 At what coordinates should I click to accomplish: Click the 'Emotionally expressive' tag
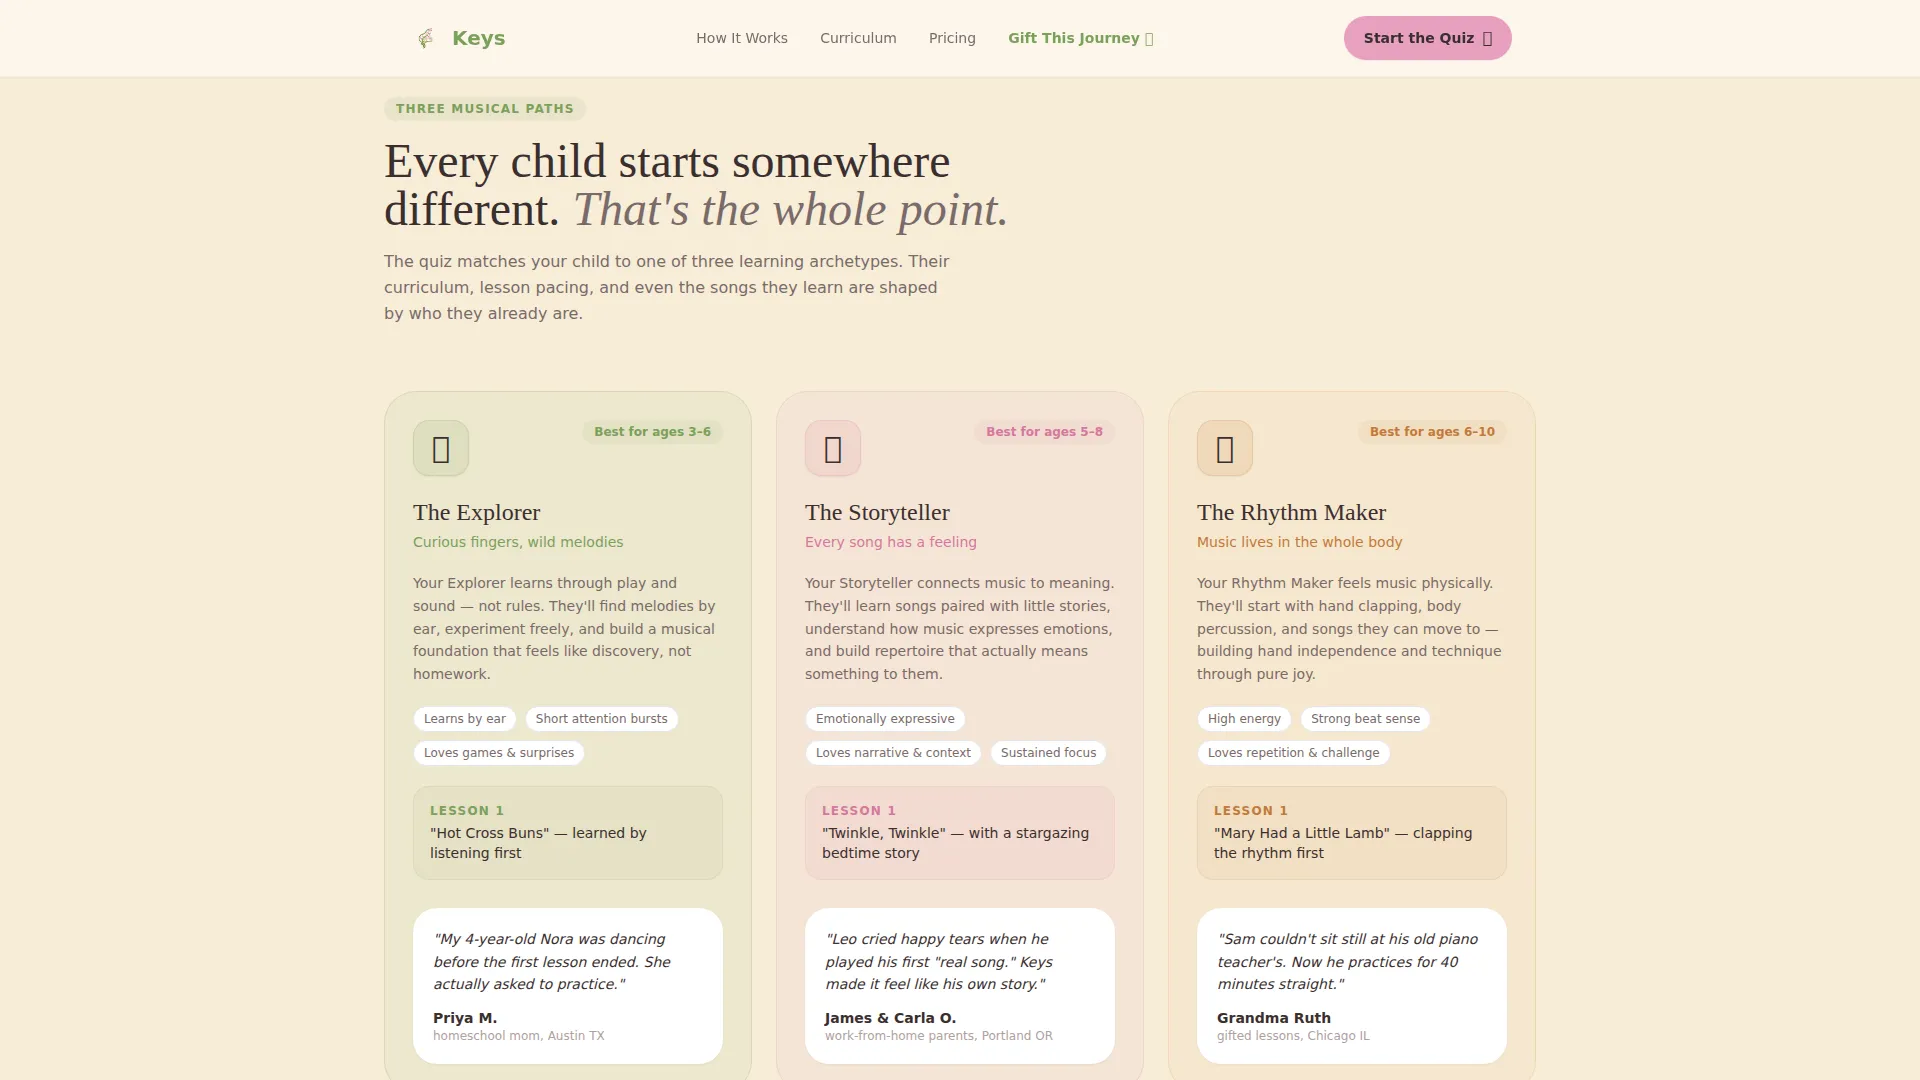click(x=885, y=719)
